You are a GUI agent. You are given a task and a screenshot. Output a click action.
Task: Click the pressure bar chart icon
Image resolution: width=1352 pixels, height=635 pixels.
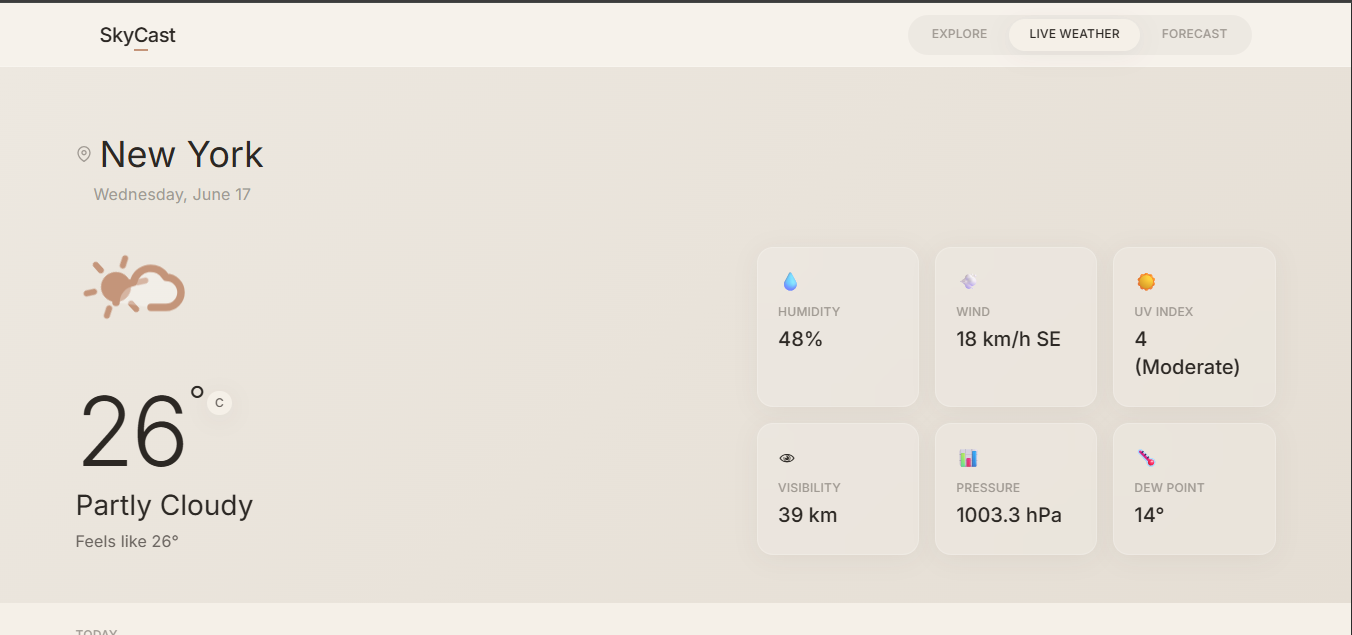tap(967, 458)
